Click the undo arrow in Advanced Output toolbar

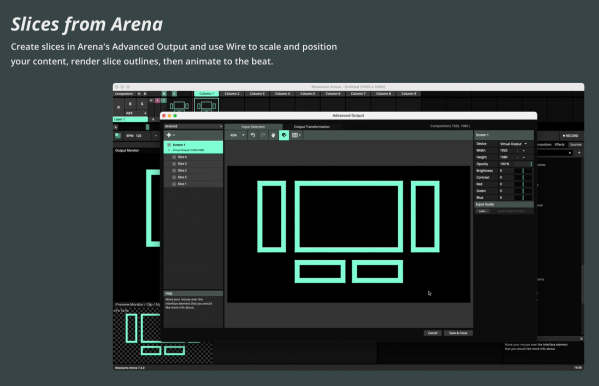point(253,135)
